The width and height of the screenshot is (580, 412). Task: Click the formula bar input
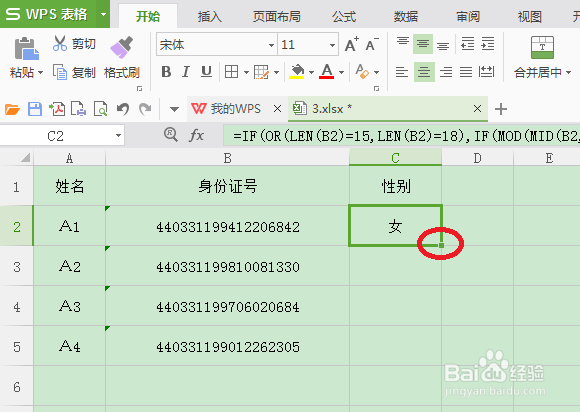point(402,136)
